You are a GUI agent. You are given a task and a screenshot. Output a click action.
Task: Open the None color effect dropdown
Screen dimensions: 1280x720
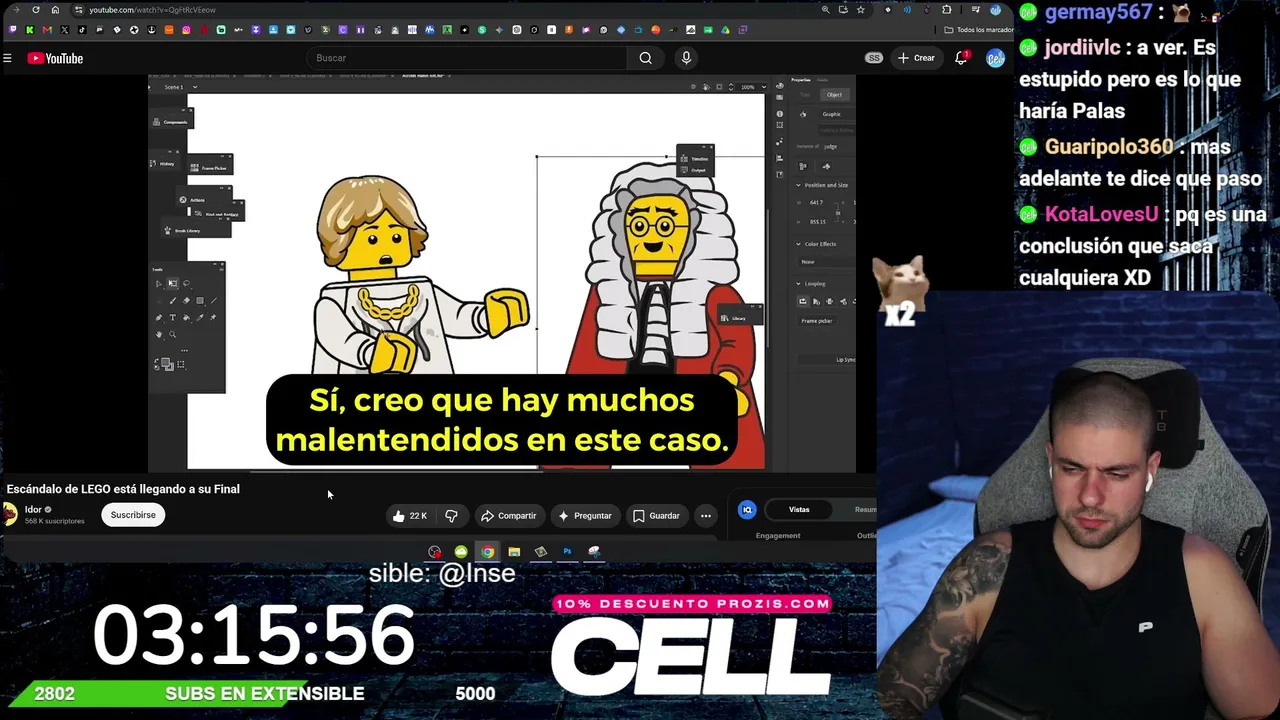(x=825, y=262)
